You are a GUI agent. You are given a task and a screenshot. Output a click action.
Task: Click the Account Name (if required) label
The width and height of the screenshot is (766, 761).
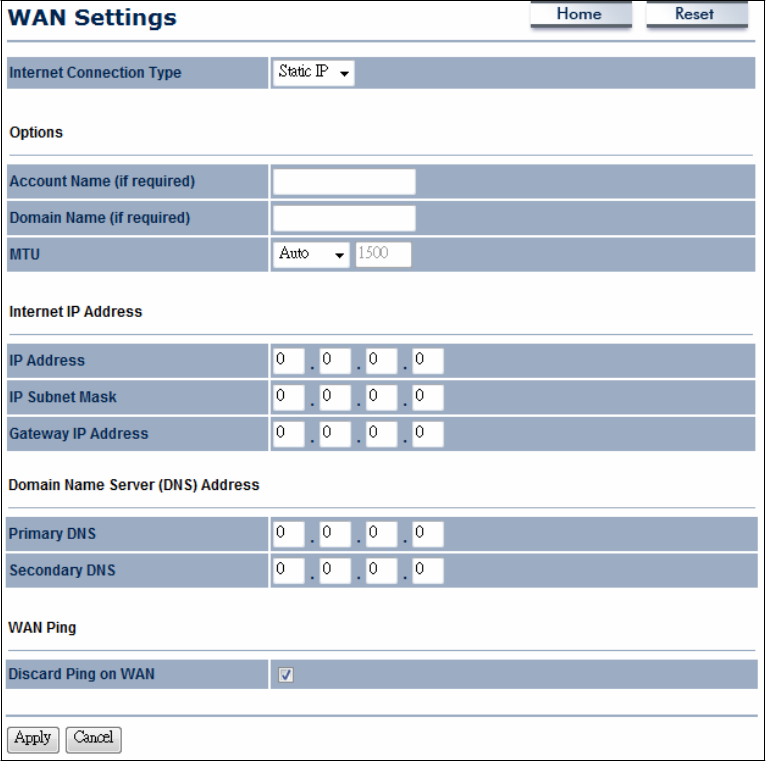(x=102, y=182)
